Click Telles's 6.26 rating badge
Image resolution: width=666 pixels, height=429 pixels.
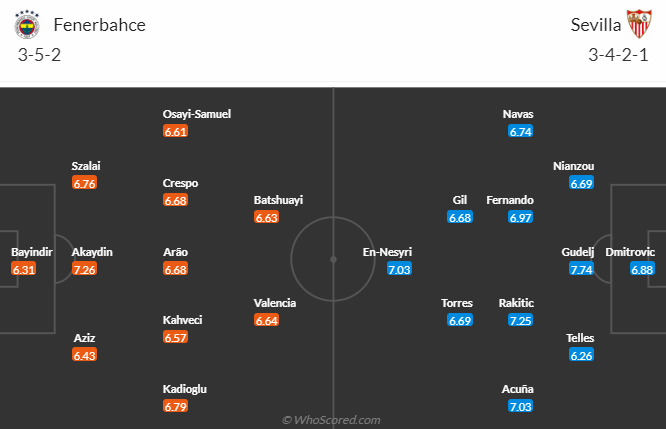[x=581, y=355]
